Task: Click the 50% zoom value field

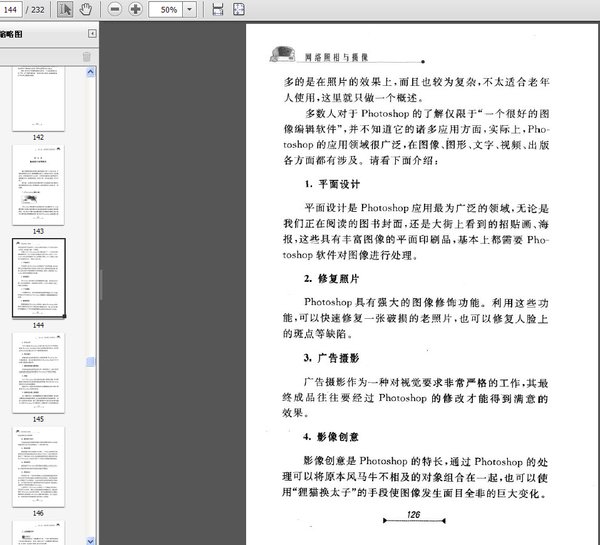Action: 166,10
